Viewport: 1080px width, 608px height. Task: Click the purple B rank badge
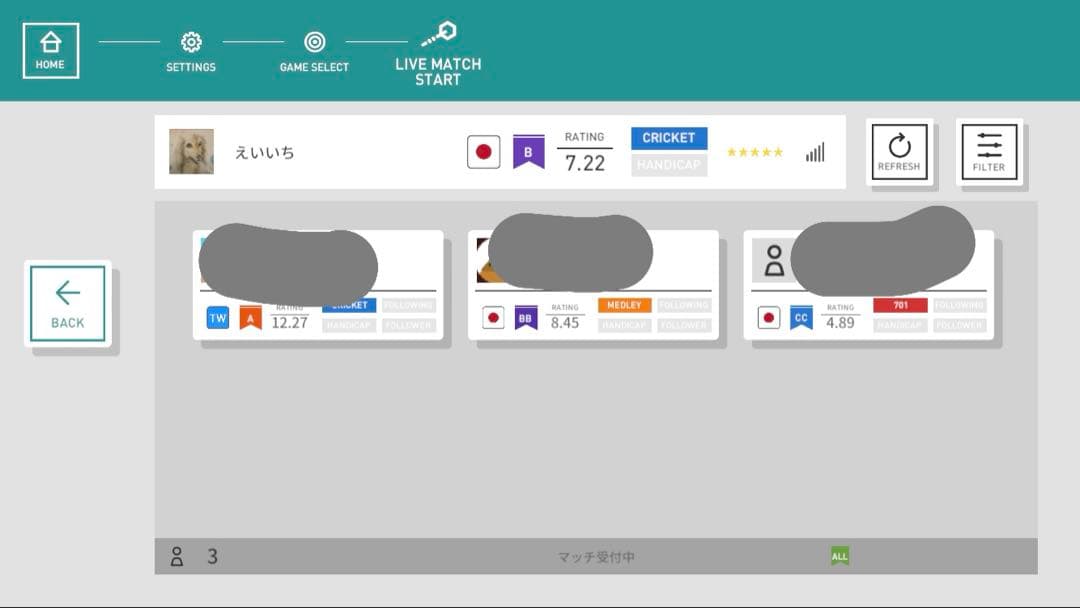(528, 152)
